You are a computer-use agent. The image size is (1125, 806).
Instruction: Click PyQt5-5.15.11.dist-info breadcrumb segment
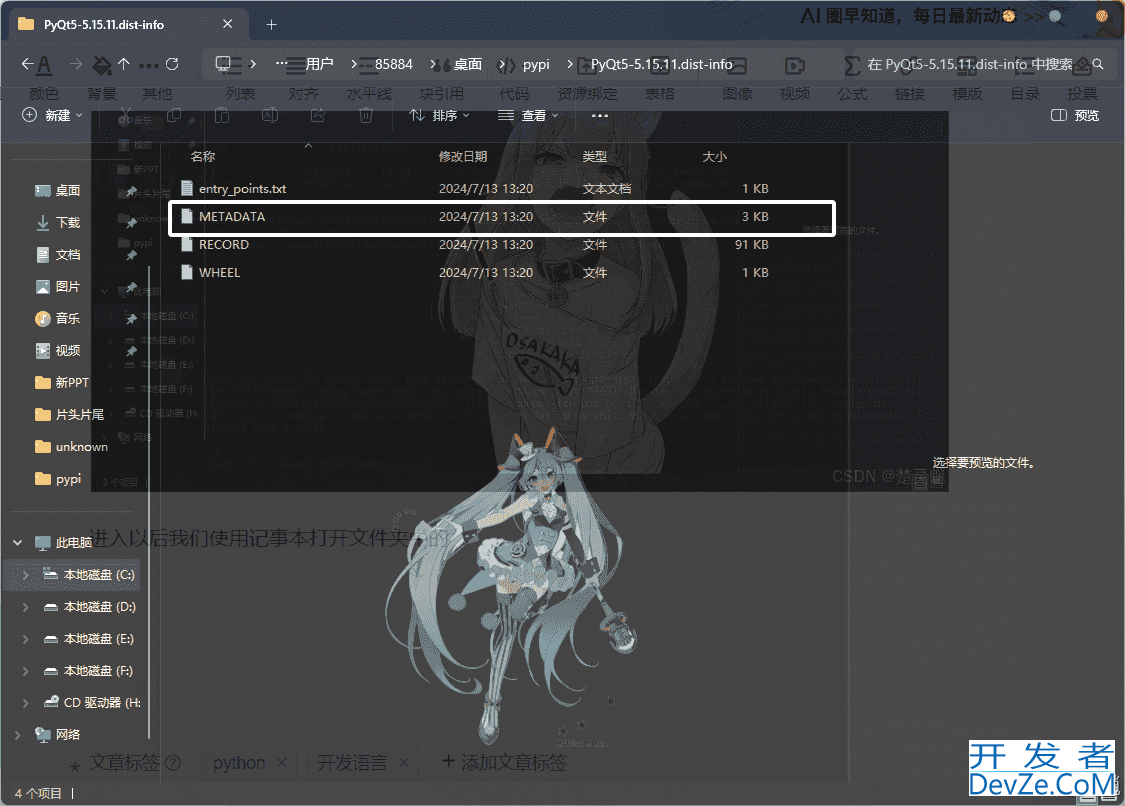pyautogui.click(x=662, y=64)
